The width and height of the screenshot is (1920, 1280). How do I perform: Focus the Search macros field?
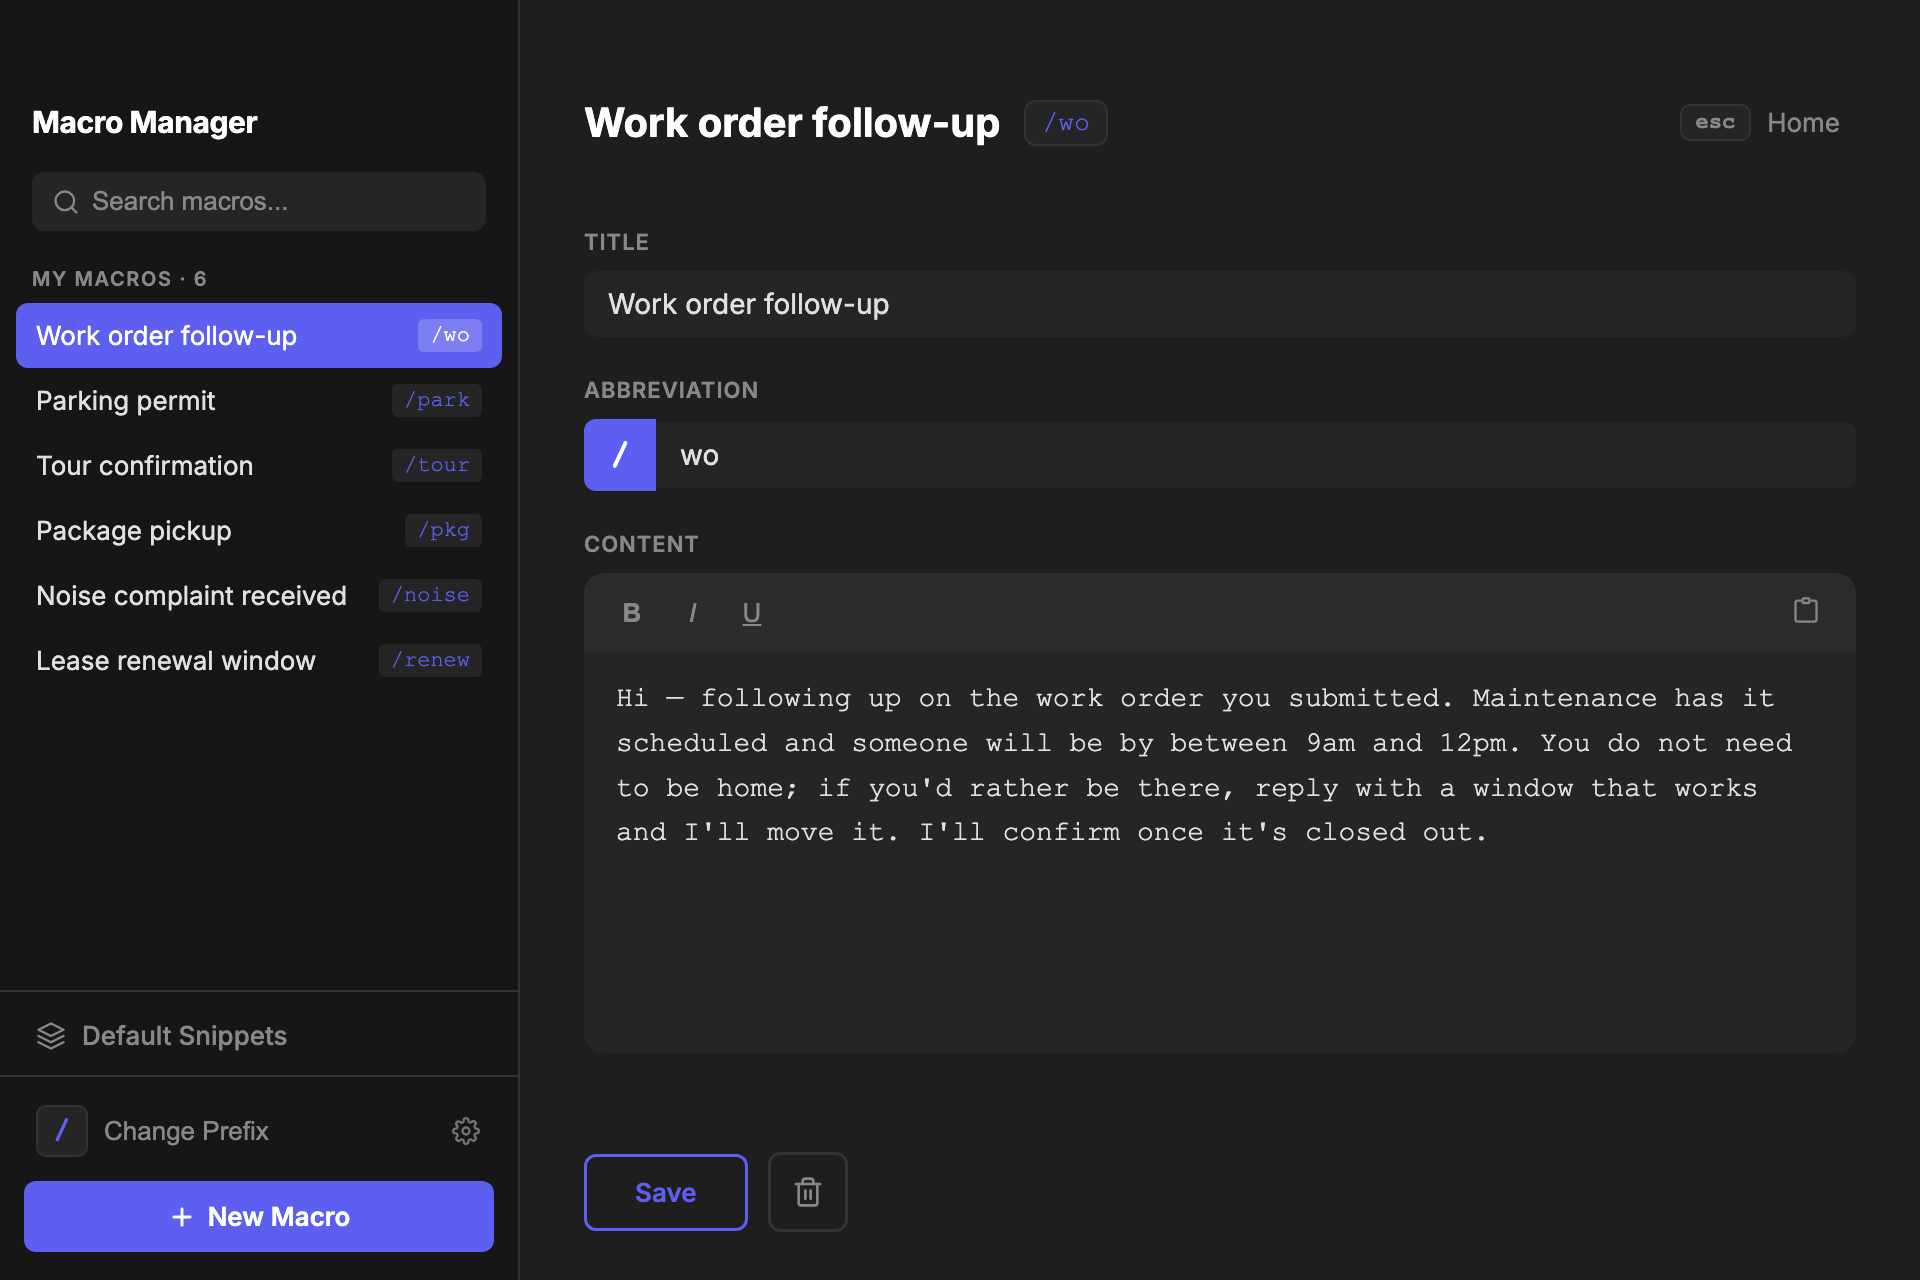[259, 202]
